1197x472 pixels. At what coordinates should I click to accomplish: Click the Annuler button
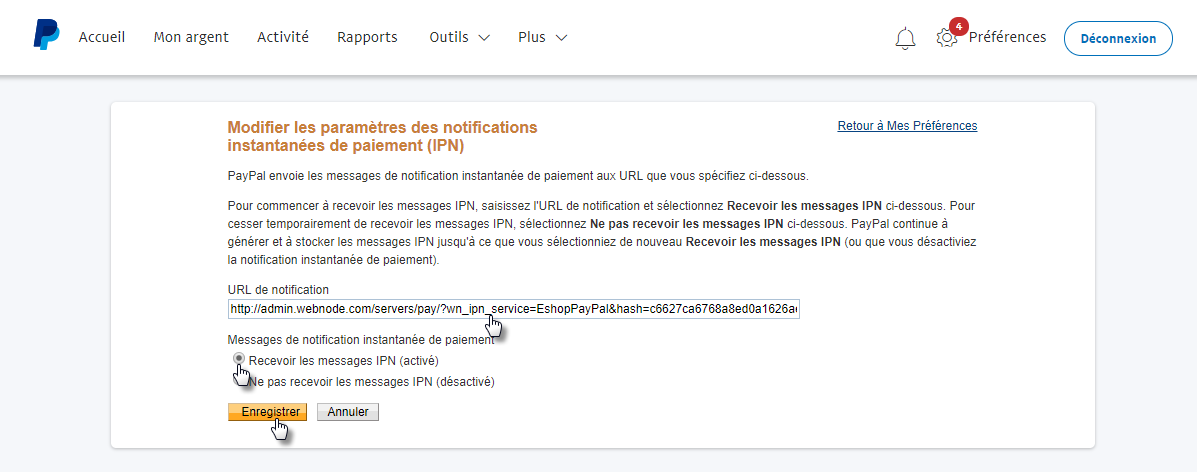347,412
